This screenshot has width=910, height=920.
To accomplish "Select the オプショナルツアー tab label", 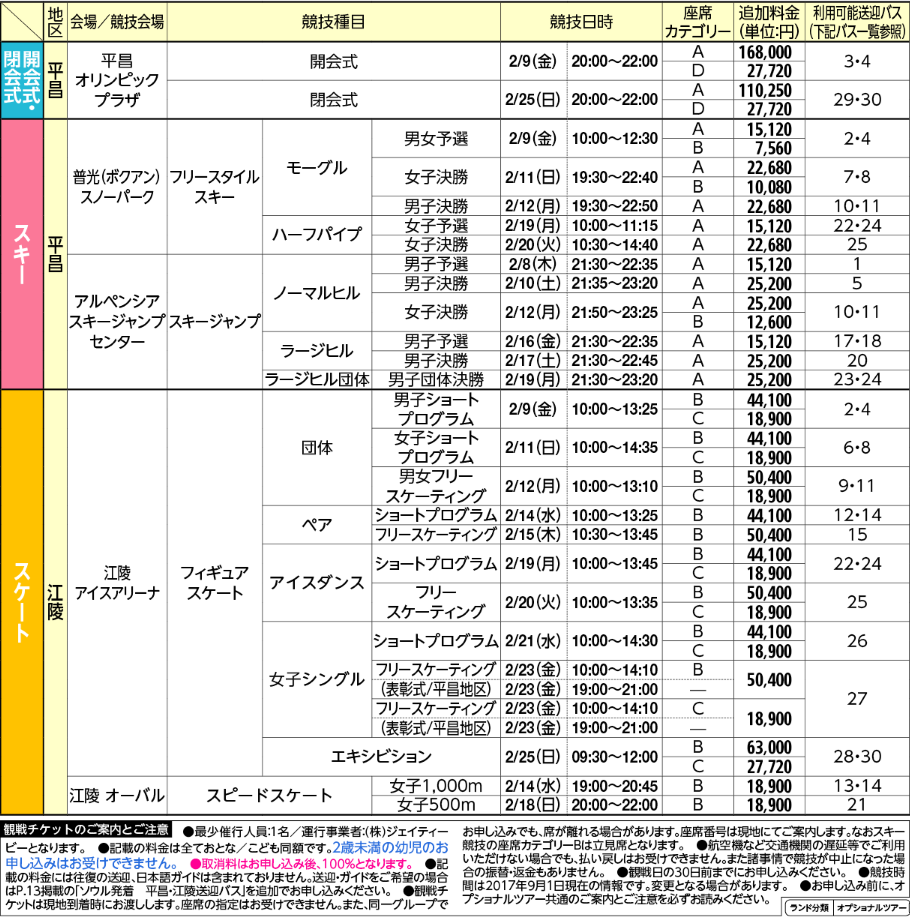I will (x=871, y=908).
